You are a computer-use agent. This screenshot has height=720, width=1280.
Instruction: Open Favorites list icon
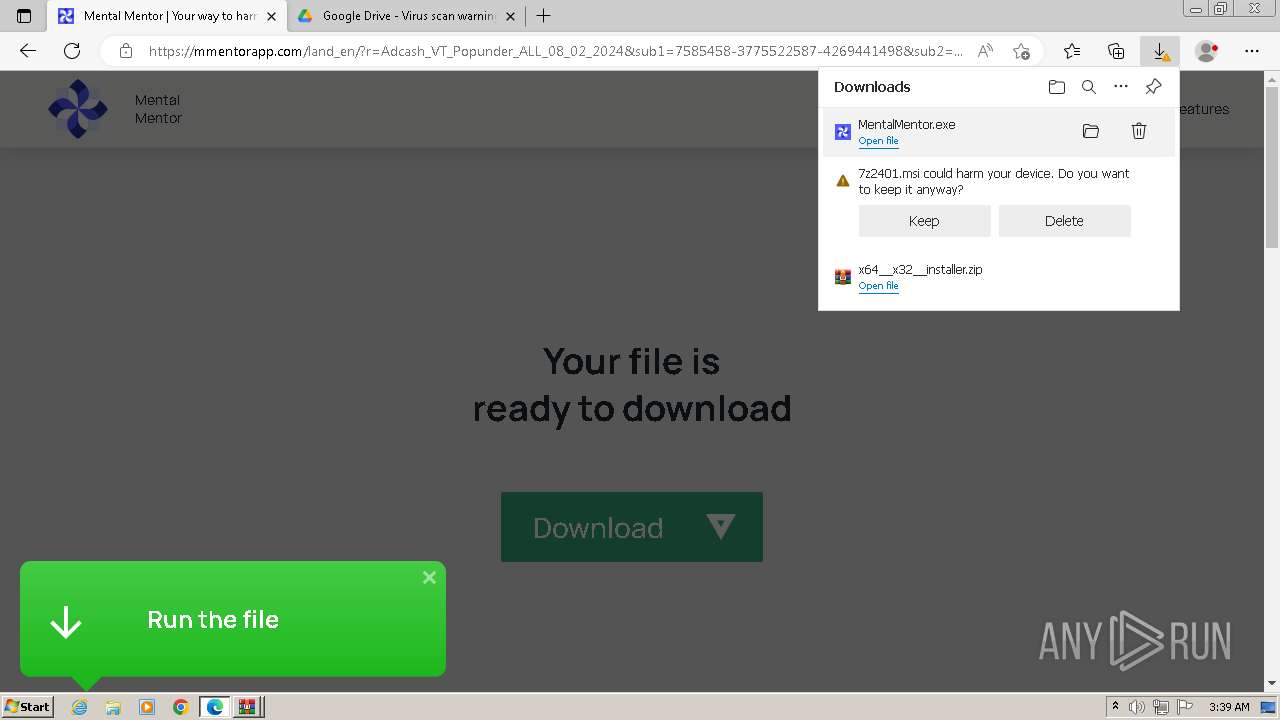click(1072, 51)
